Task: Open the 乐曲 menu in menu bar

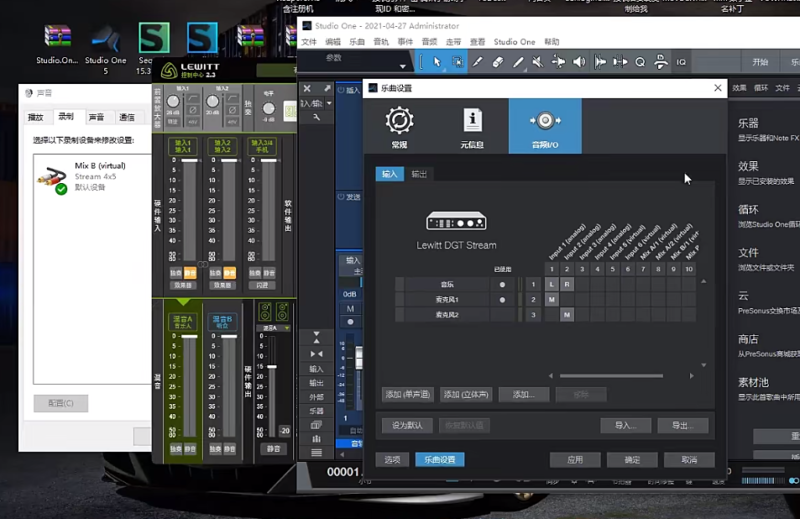Action: [357, 42]
